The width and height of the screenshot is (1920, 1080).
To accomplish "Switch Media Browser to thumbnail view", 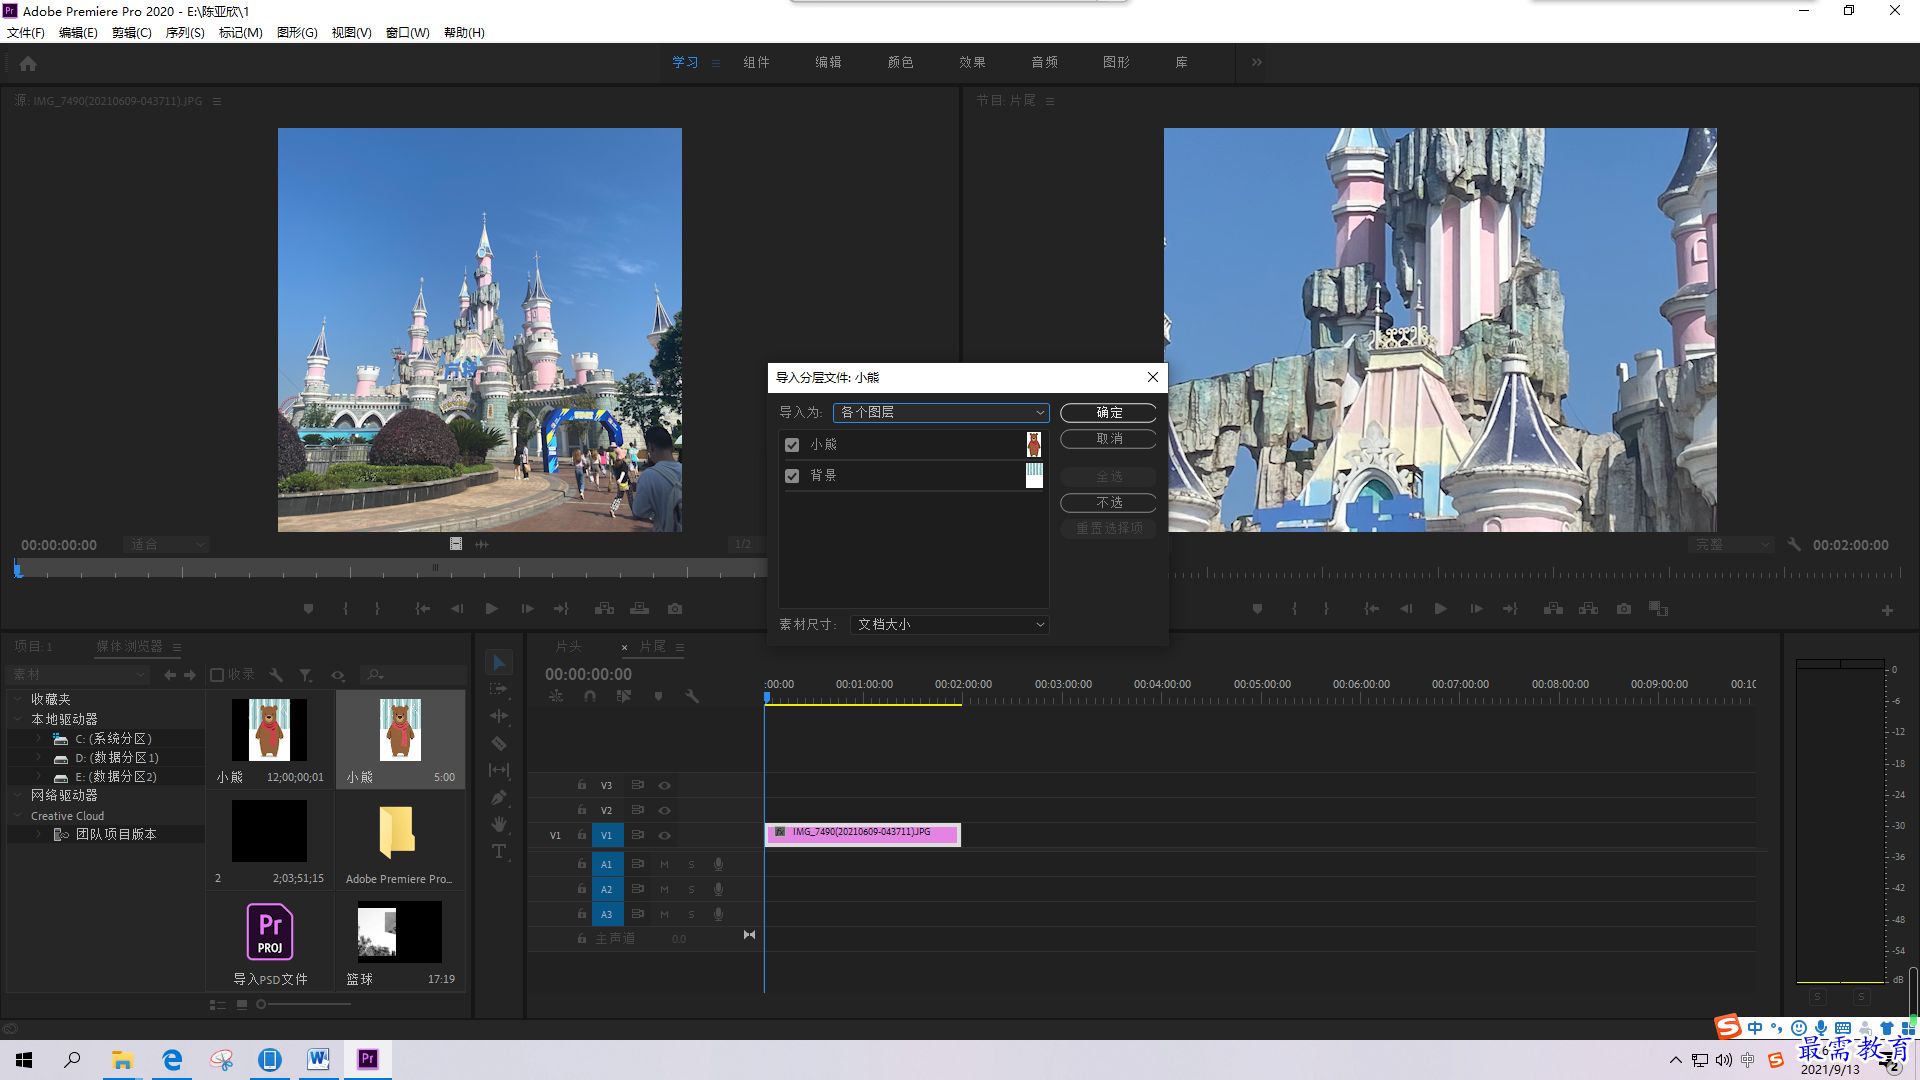I will tap(242, 1005).
